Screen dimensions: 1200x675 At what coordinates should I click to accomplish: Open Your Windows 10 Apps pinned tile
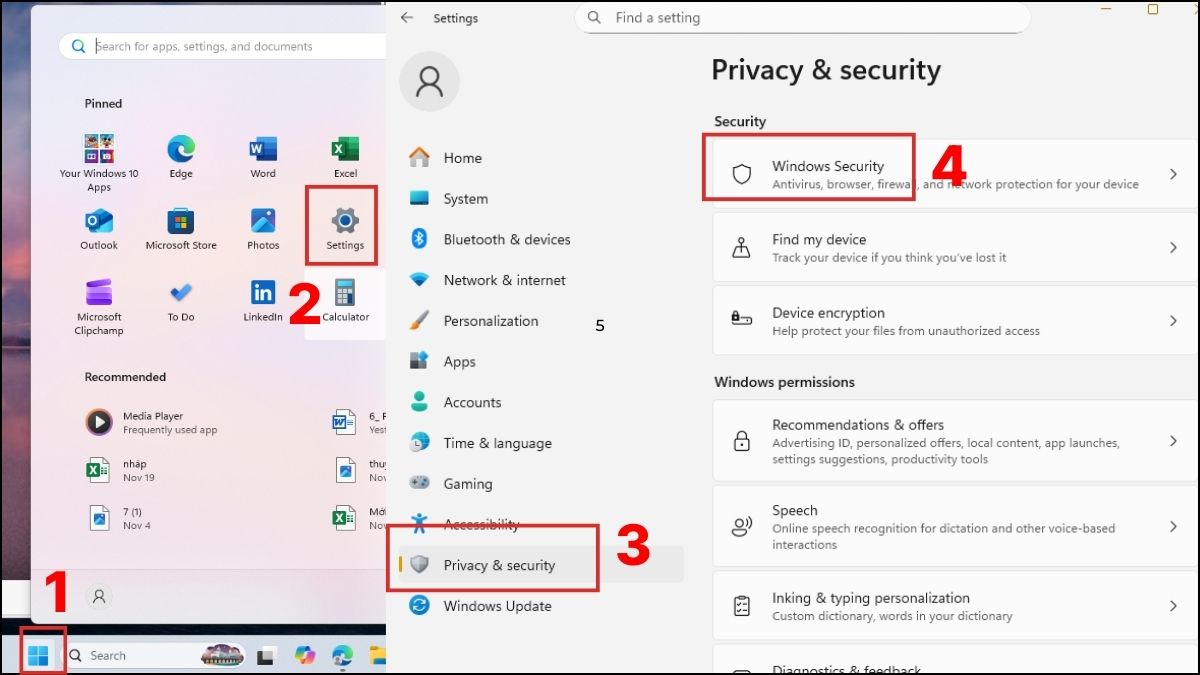tap(99, 162)
